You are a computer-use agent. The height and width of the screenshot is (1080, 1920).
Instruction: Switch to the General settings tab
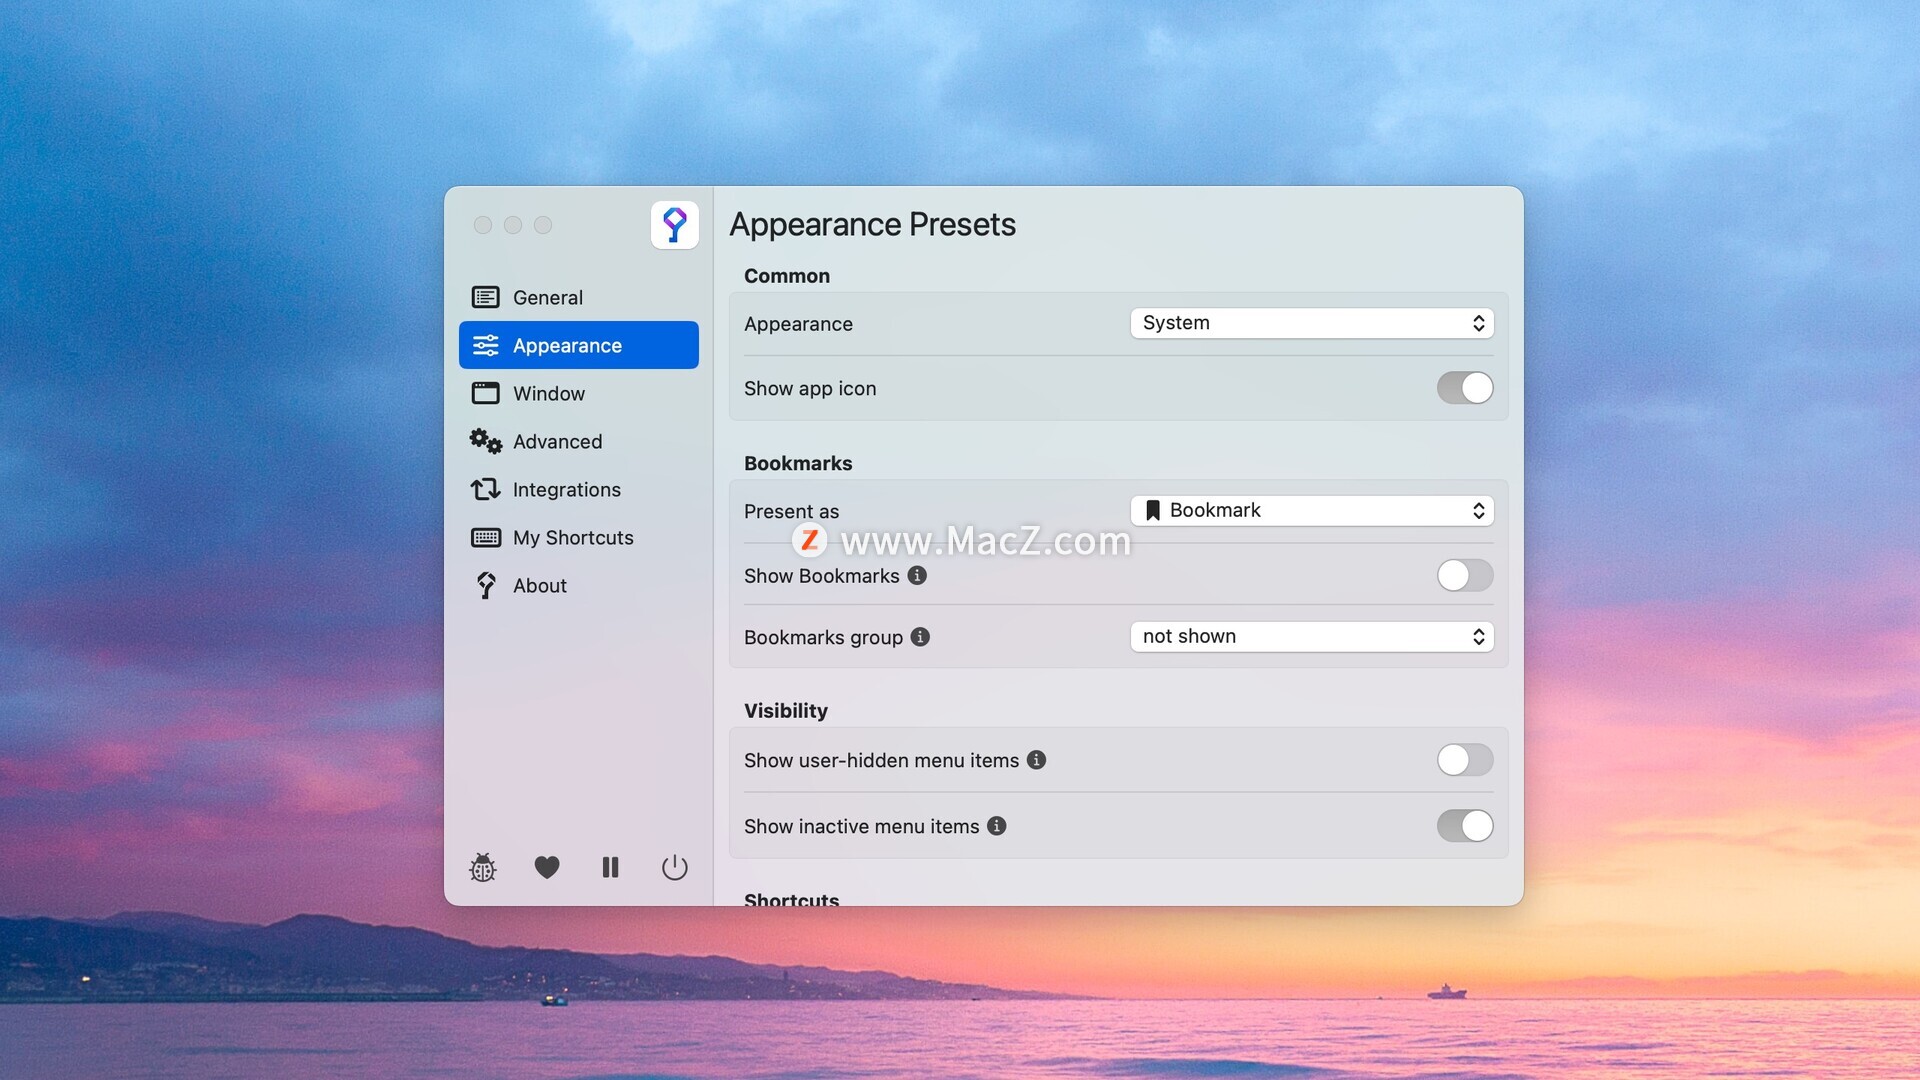(x=548, y=297)
